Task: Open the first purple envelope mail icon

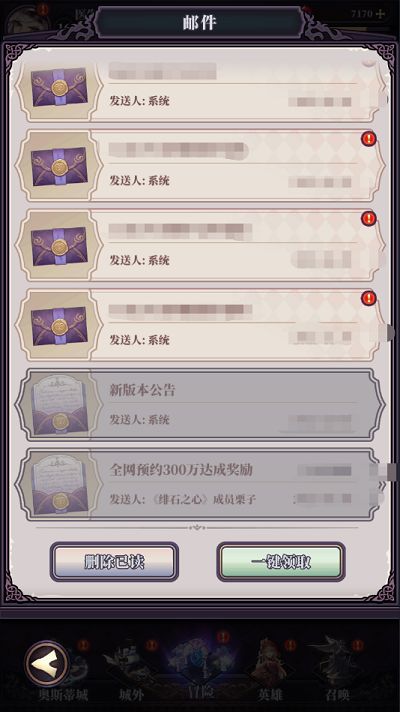Action: tap(59, 87)
